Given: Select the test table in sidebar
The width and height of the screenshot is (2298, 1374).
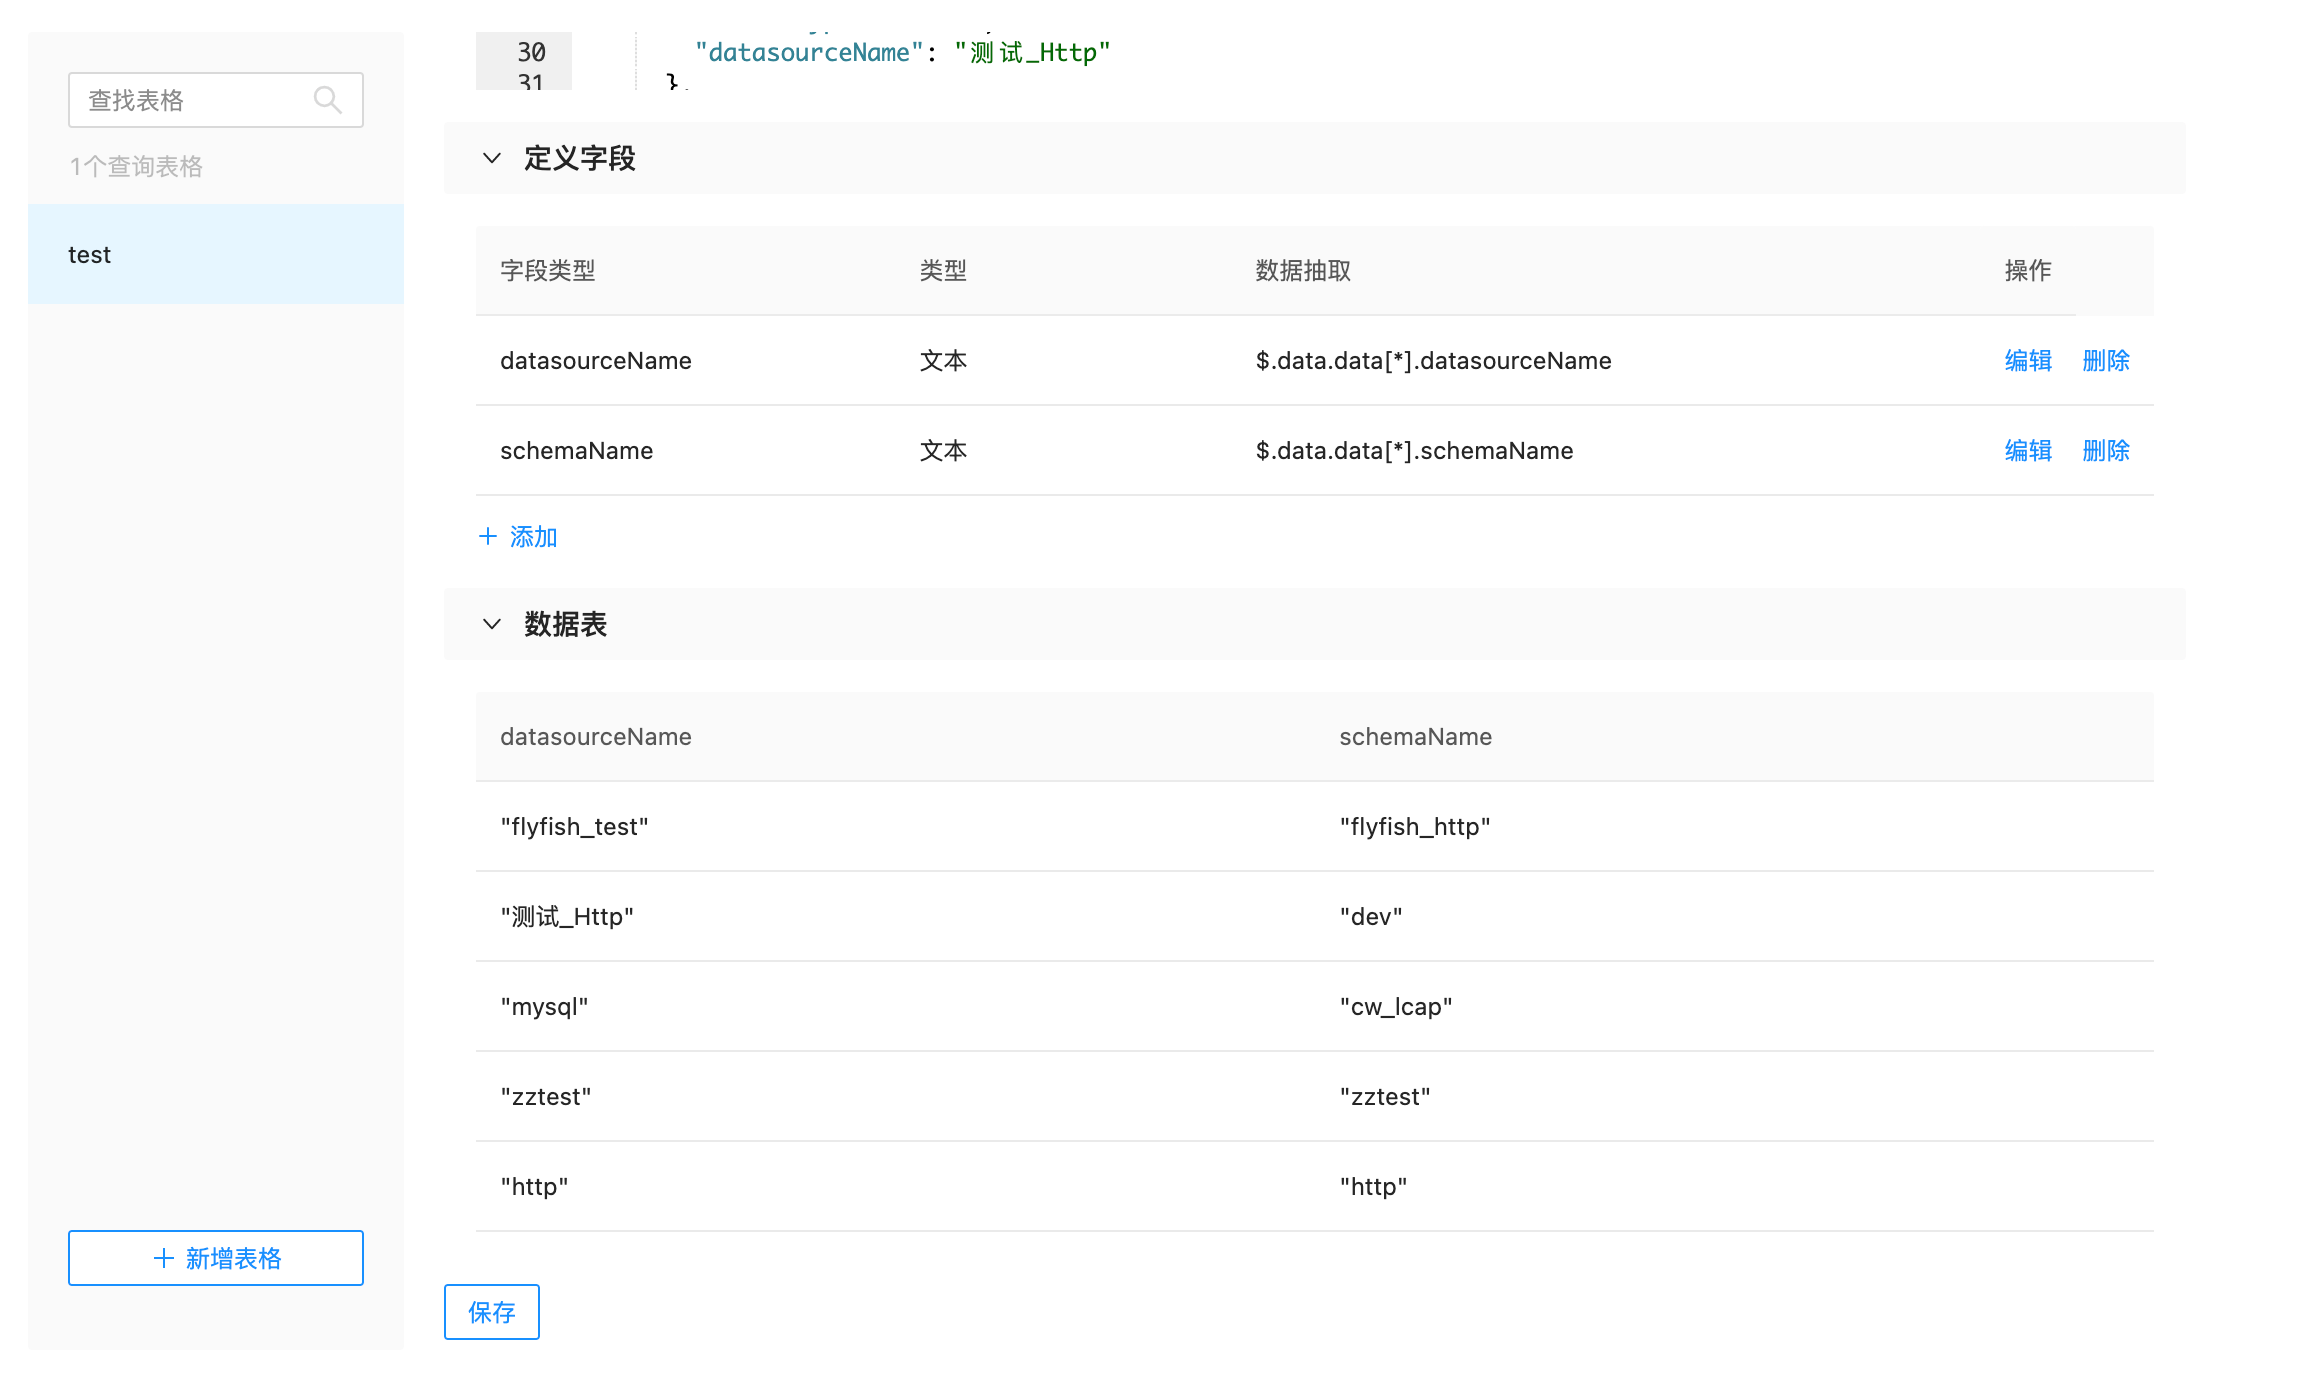Looking at the screenshot, I should pyautogui.click(x=215, y=255).
